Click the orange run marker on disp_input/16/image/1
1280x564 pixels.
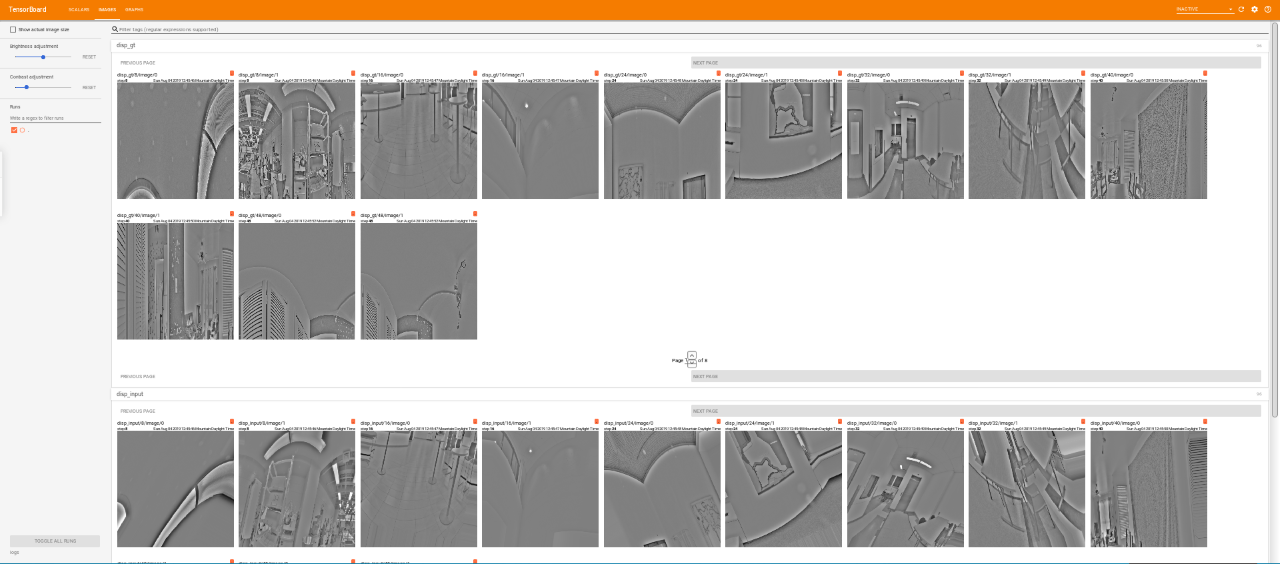[597, 422]
